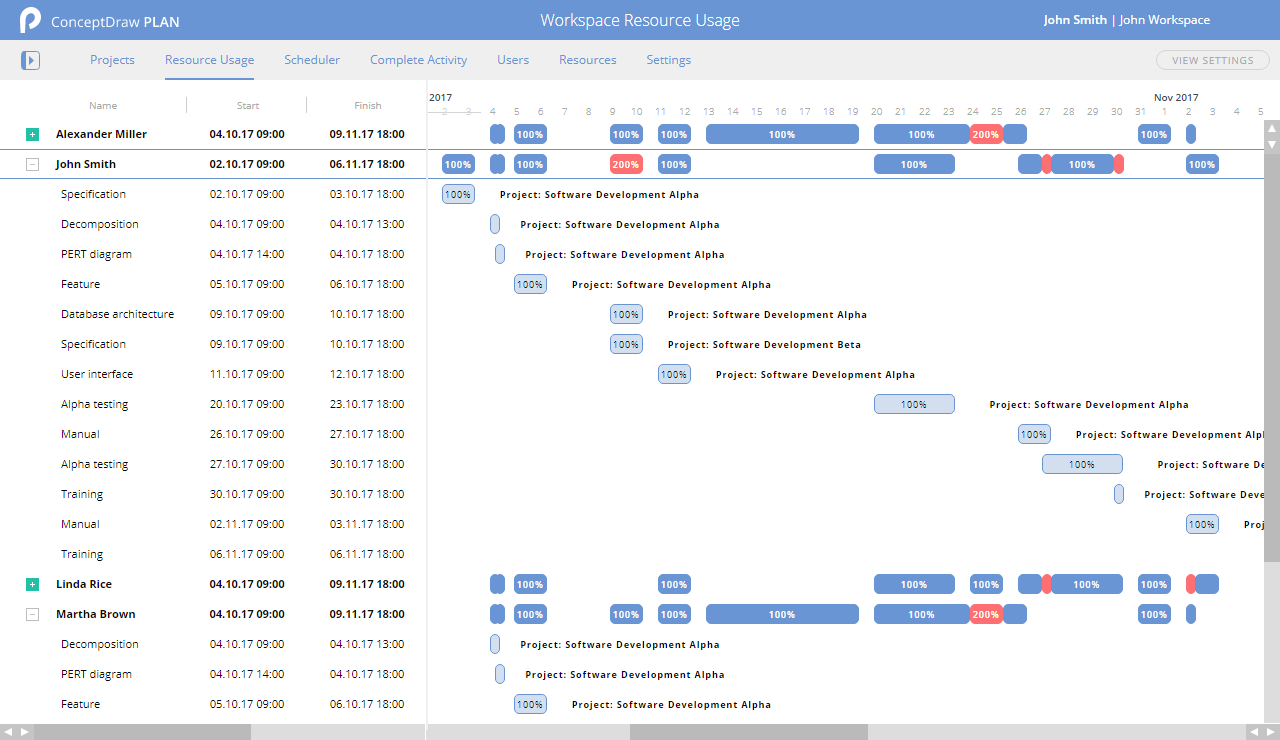Click the sidebar panel toggle icon

[30, 60]
